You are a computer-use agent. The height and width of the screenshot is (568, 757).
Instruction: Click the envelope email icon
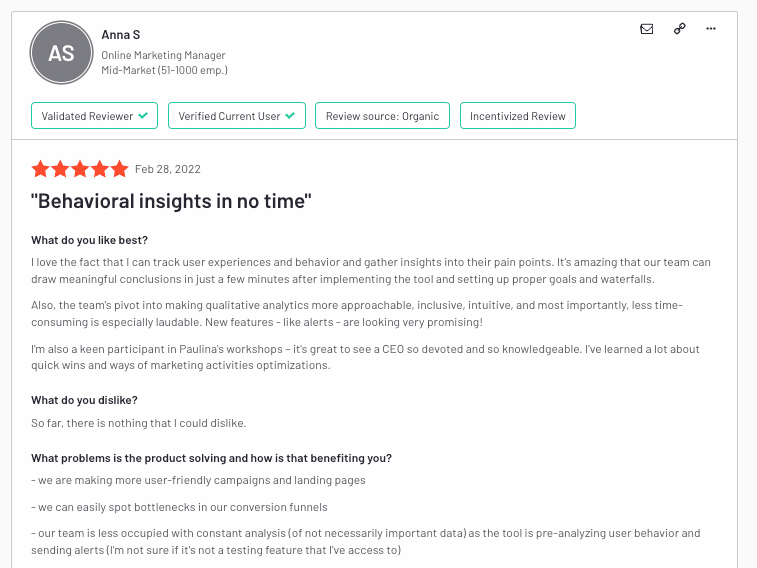646,29
